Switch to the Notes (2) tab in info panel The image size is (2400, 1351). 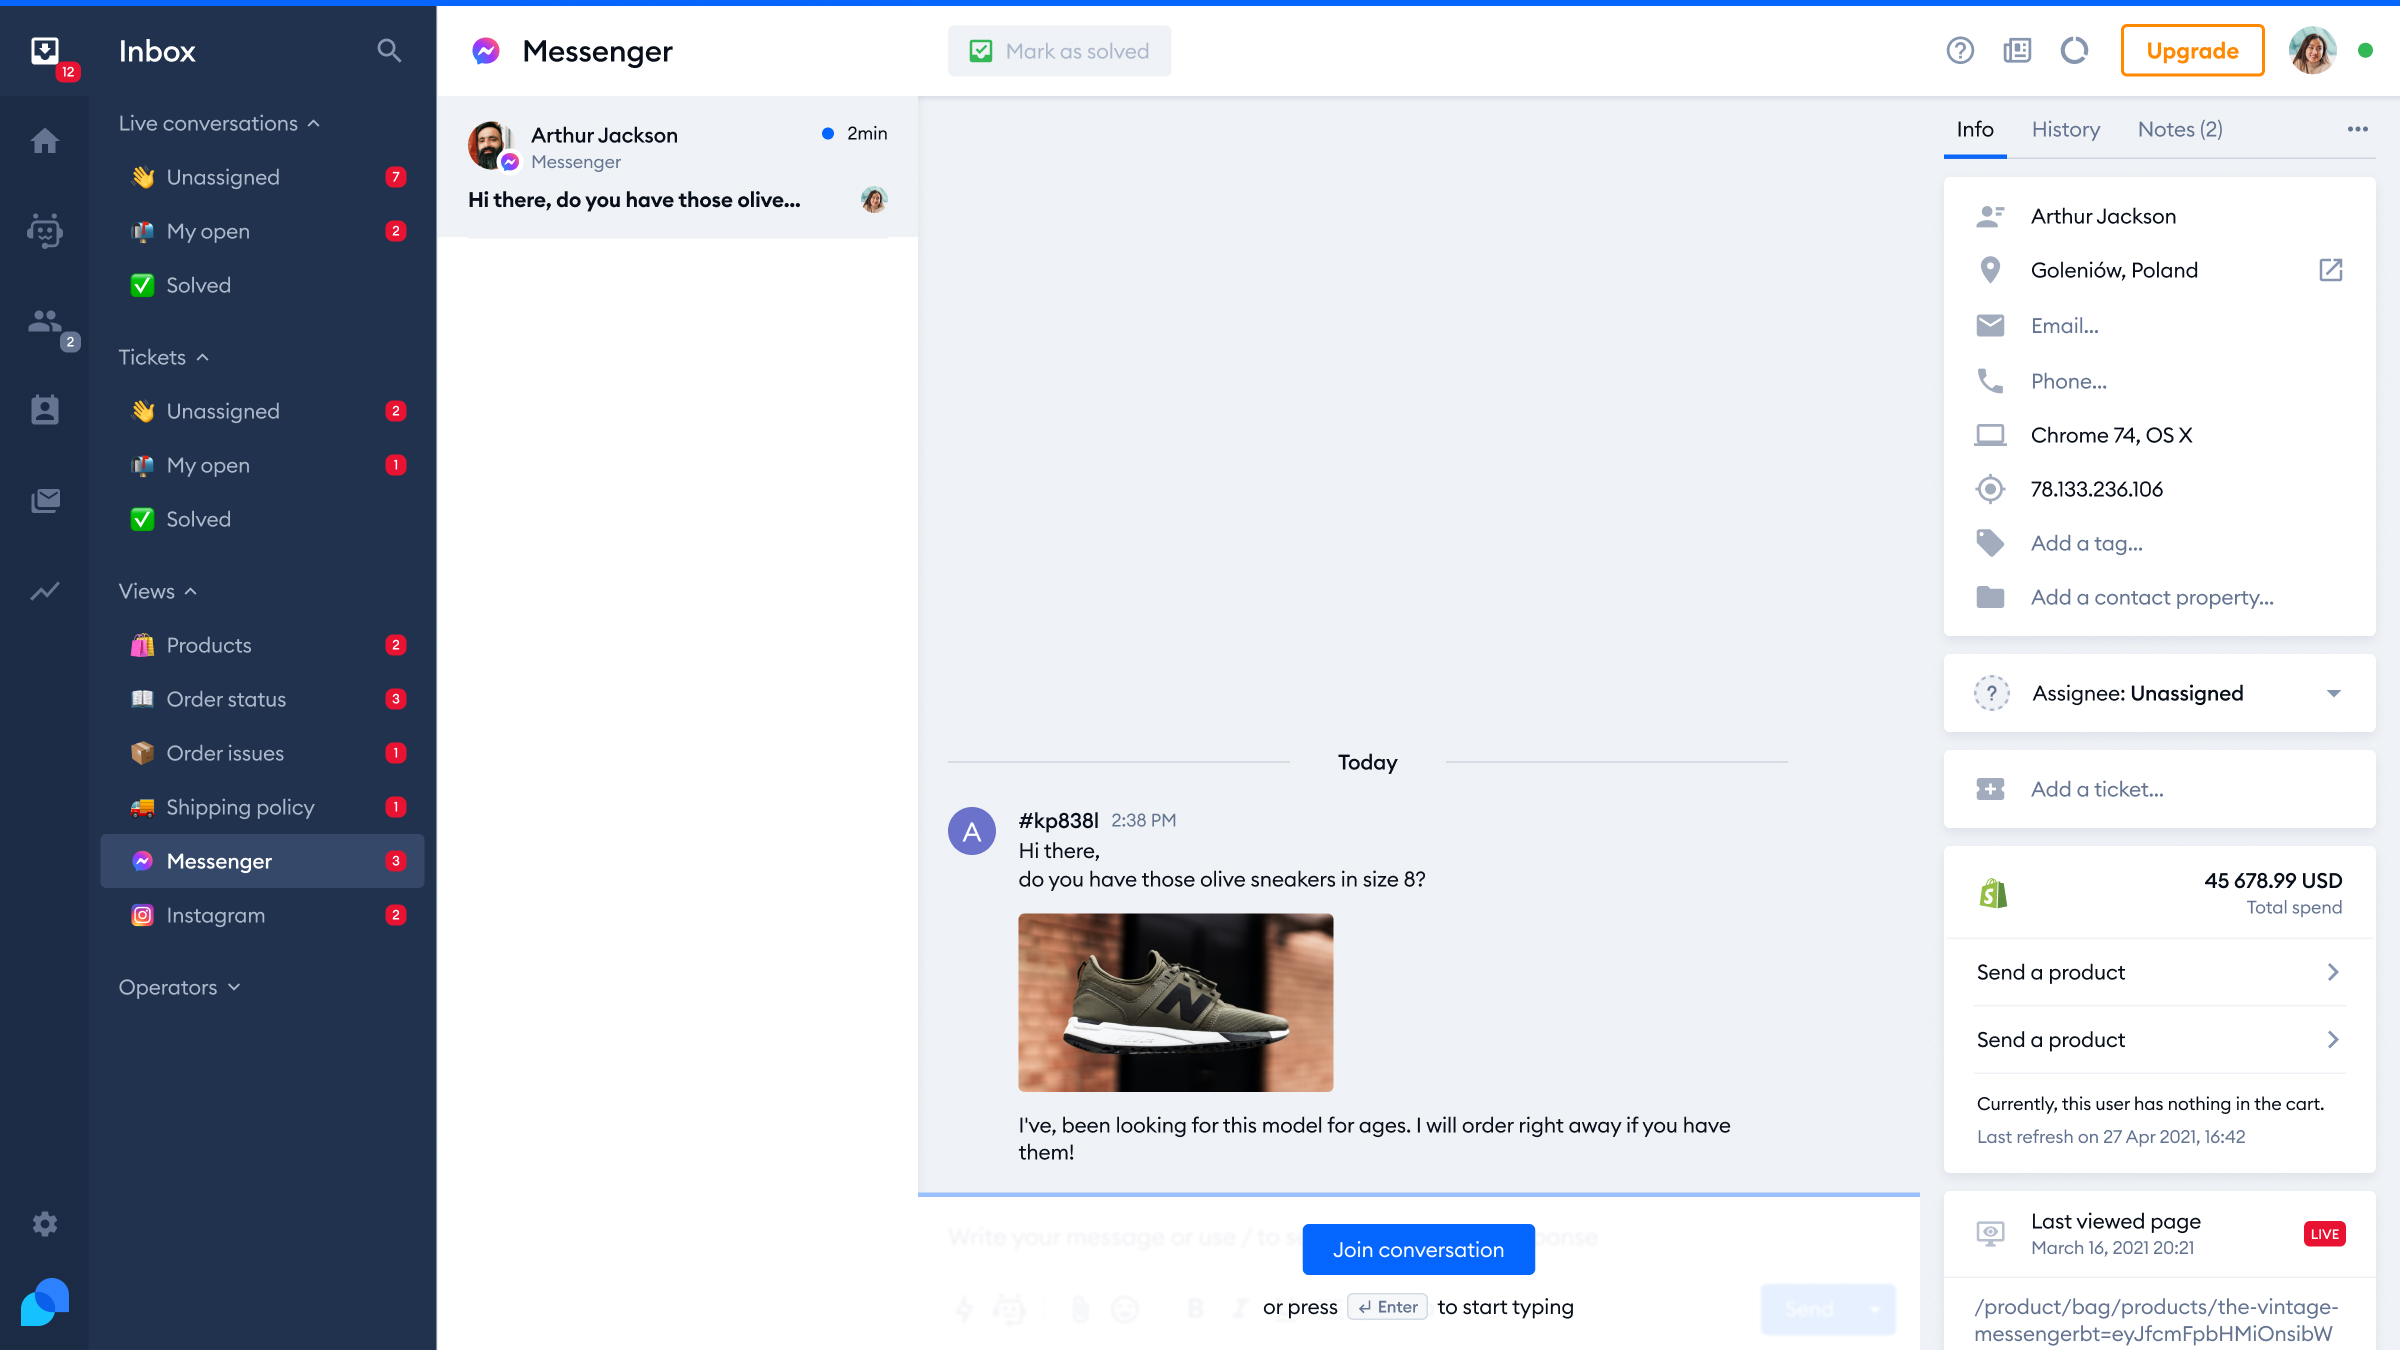[2179, 129]
